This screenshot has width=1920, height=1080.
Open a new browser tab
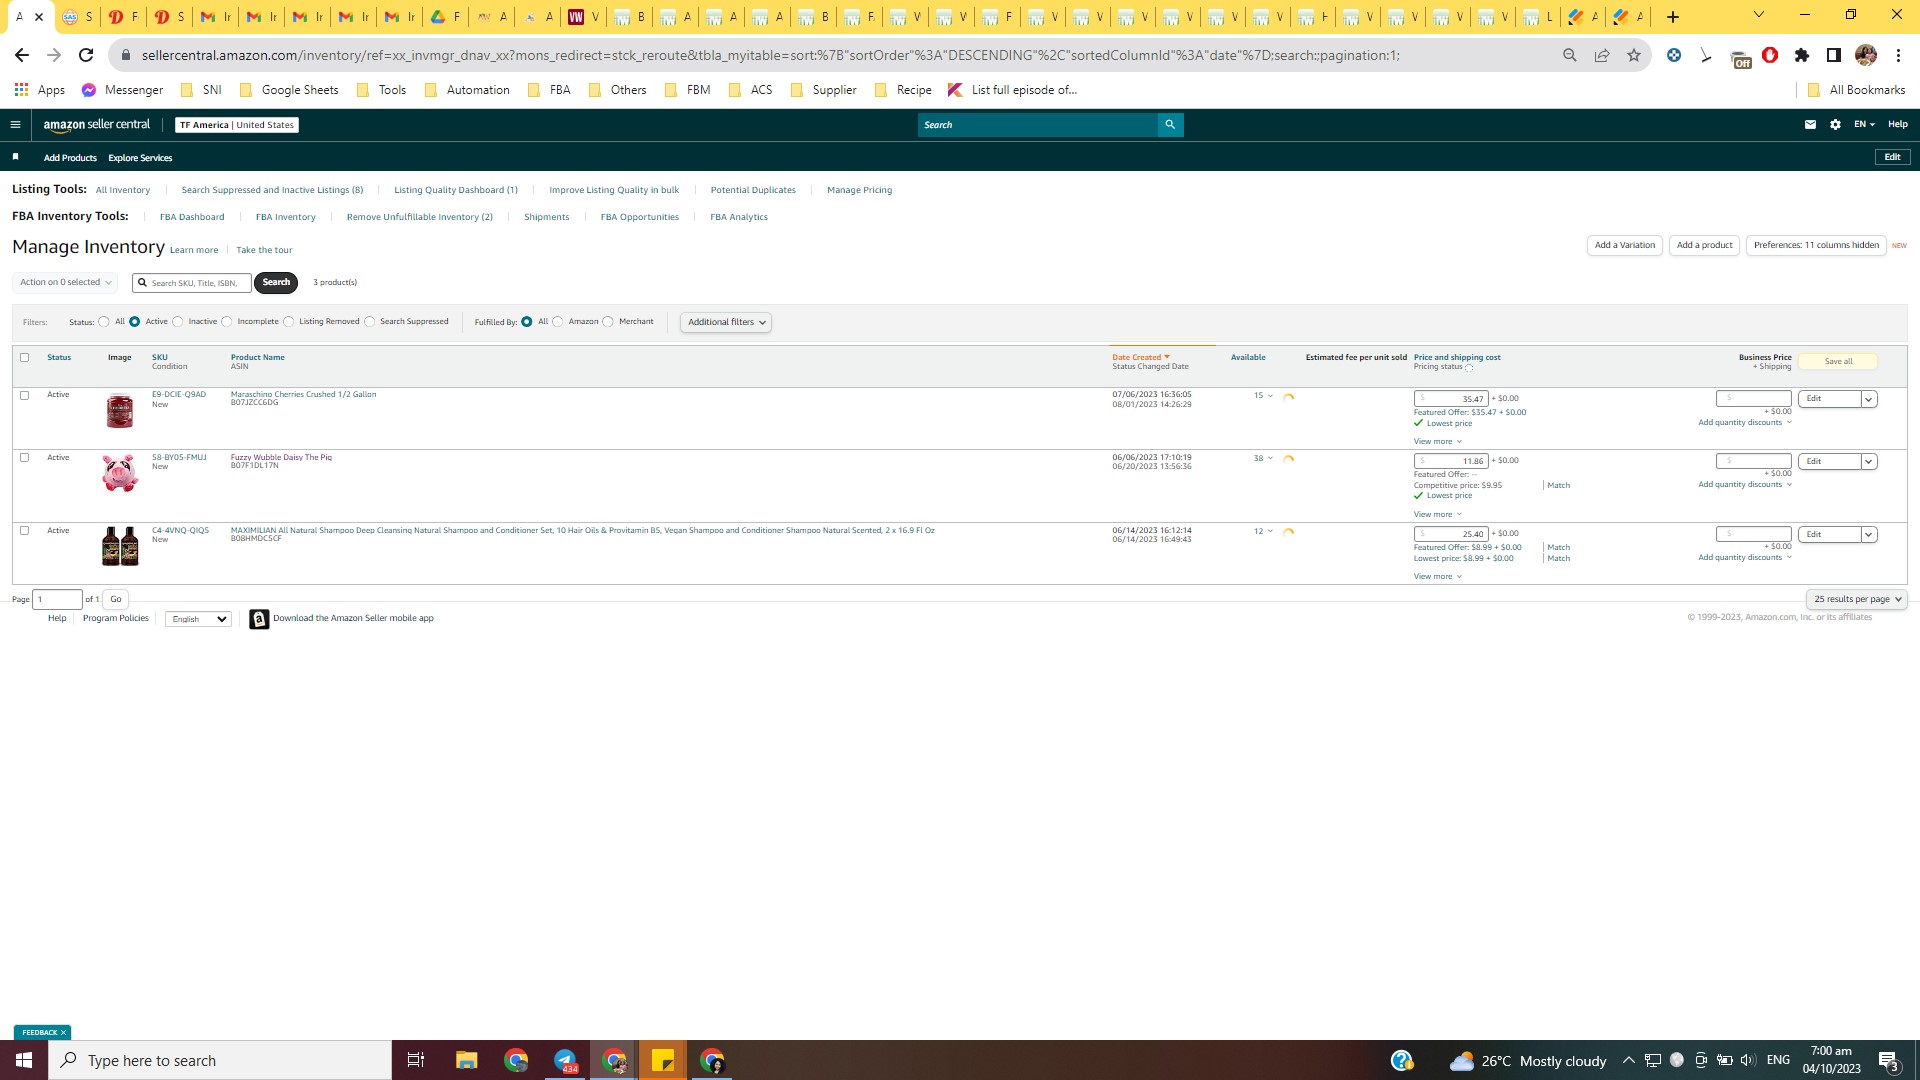pos(1673,17)
